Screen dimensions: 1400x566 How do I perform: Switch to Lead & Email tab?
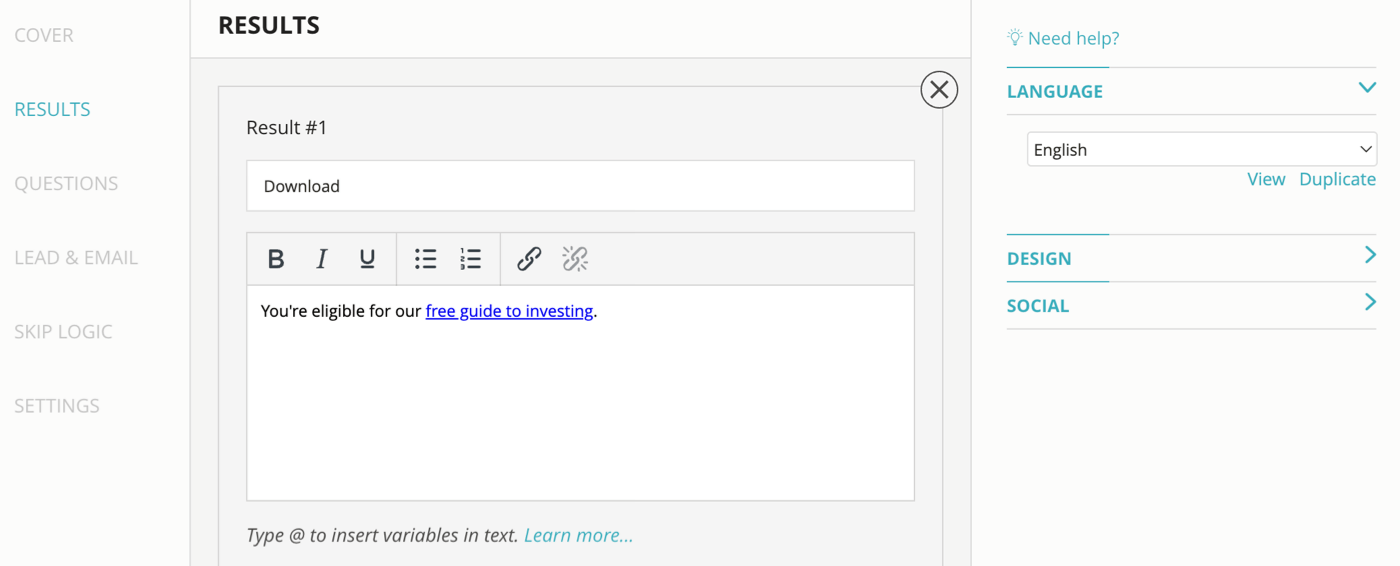76,257
